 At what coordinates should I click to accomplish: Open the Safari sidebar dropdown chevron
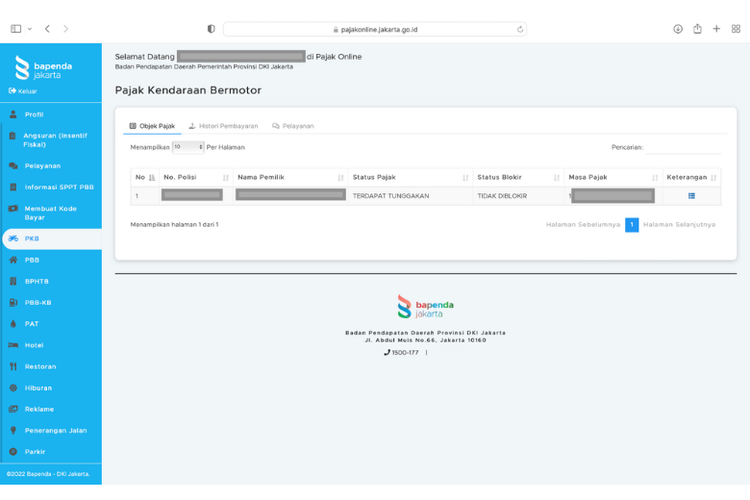coord(30,29)
